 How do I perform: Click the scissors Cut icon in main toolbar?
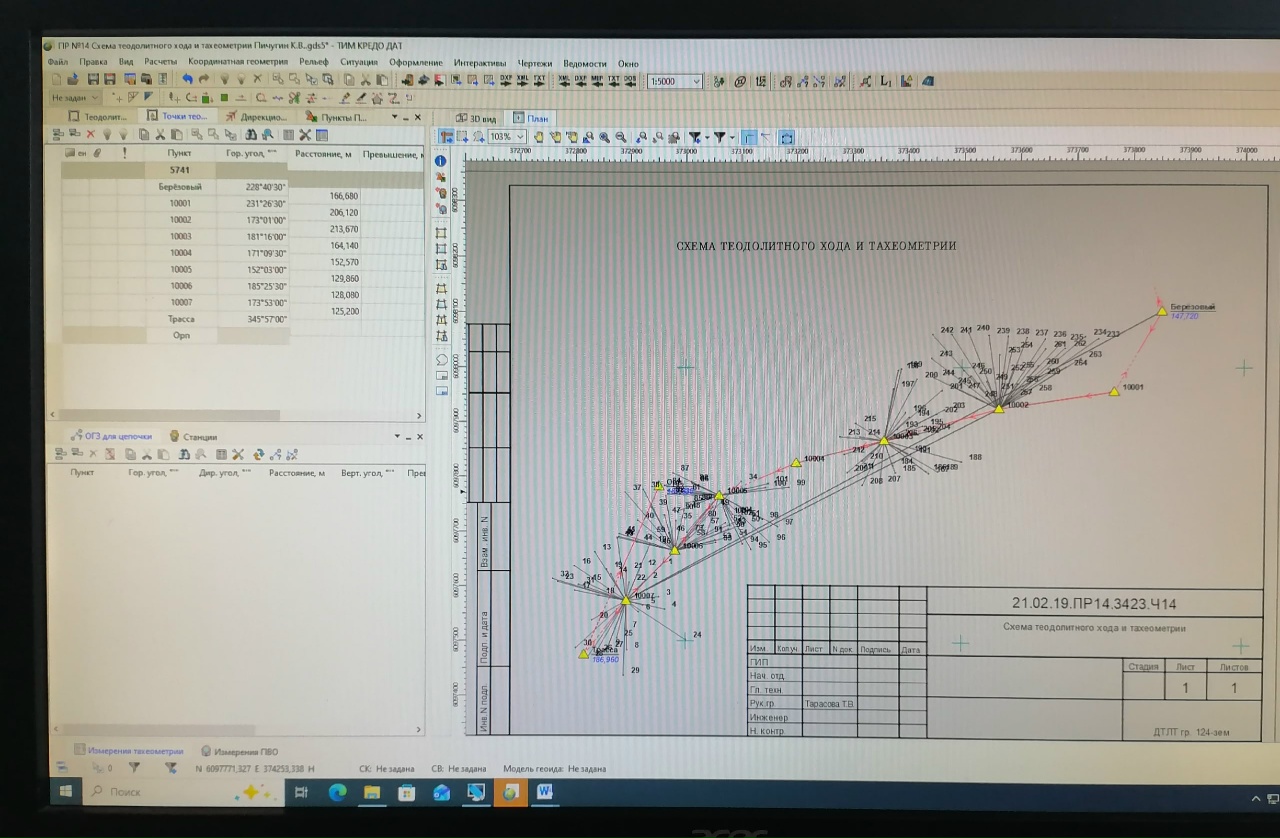coord(366,80)
